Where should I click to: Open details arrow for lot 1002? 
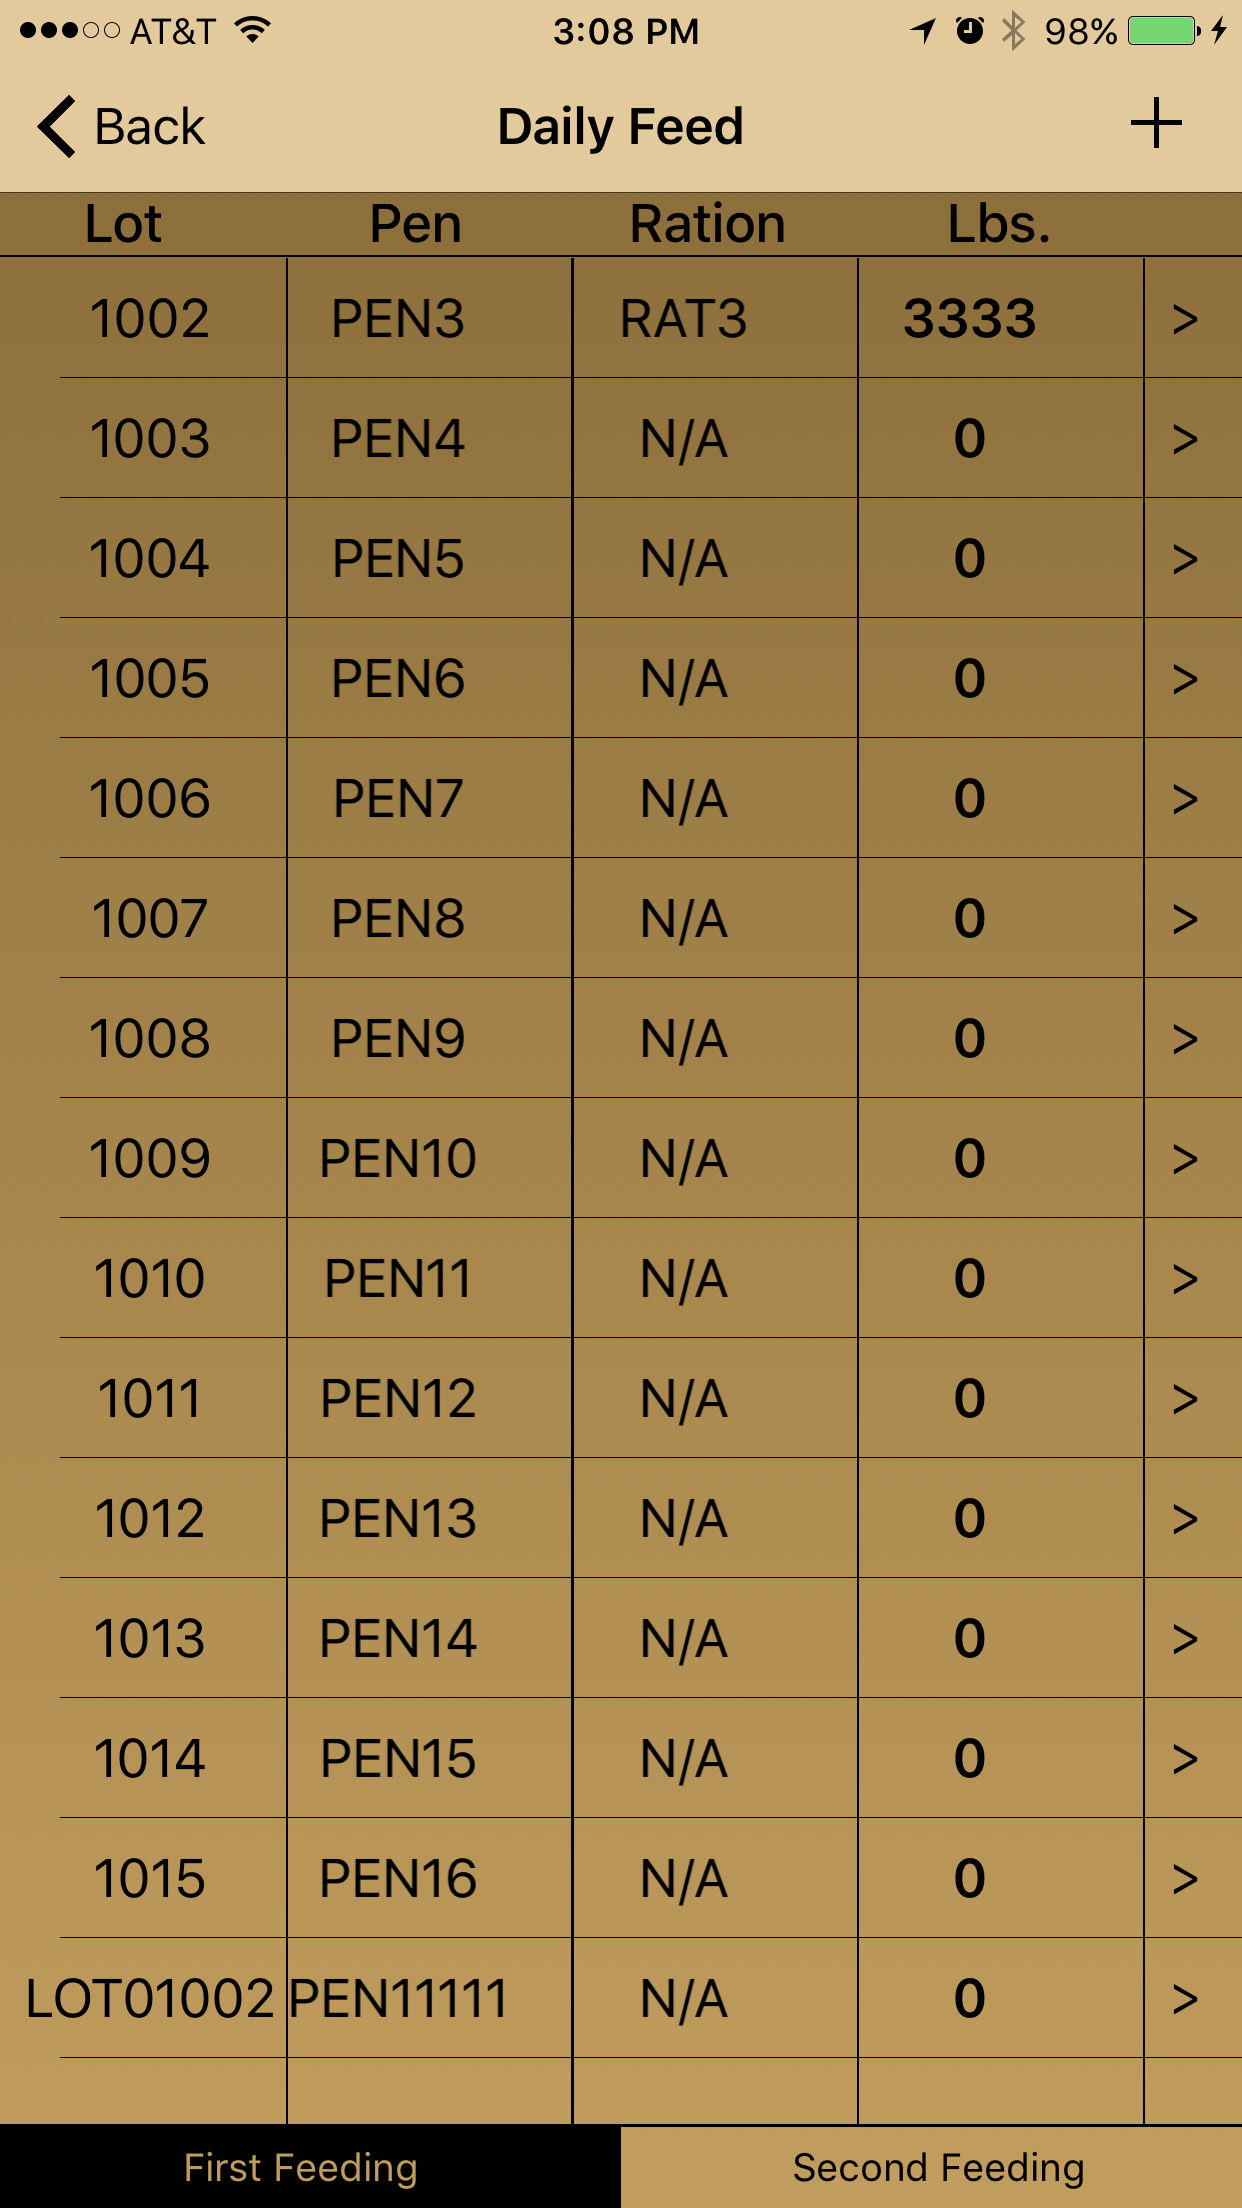[x=1185, y=319]
